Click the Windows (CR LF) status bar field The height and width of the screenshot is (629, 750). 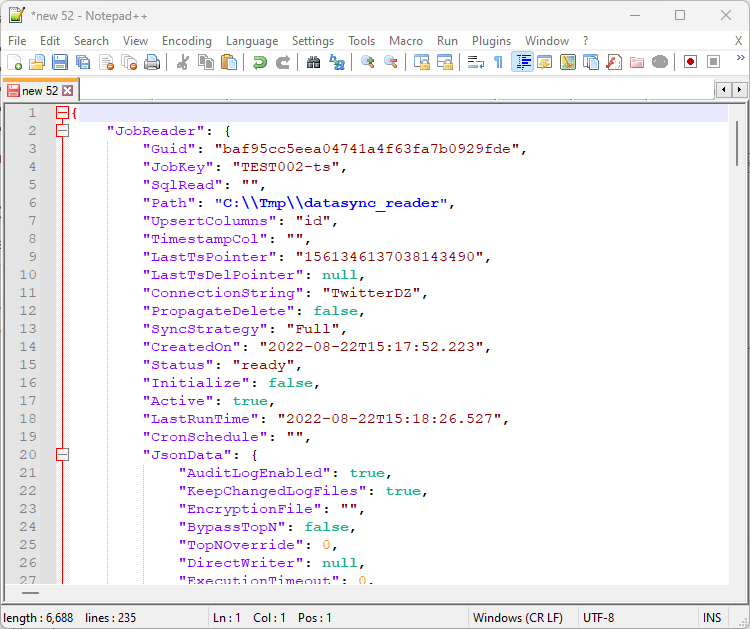[x=518, y=618]
